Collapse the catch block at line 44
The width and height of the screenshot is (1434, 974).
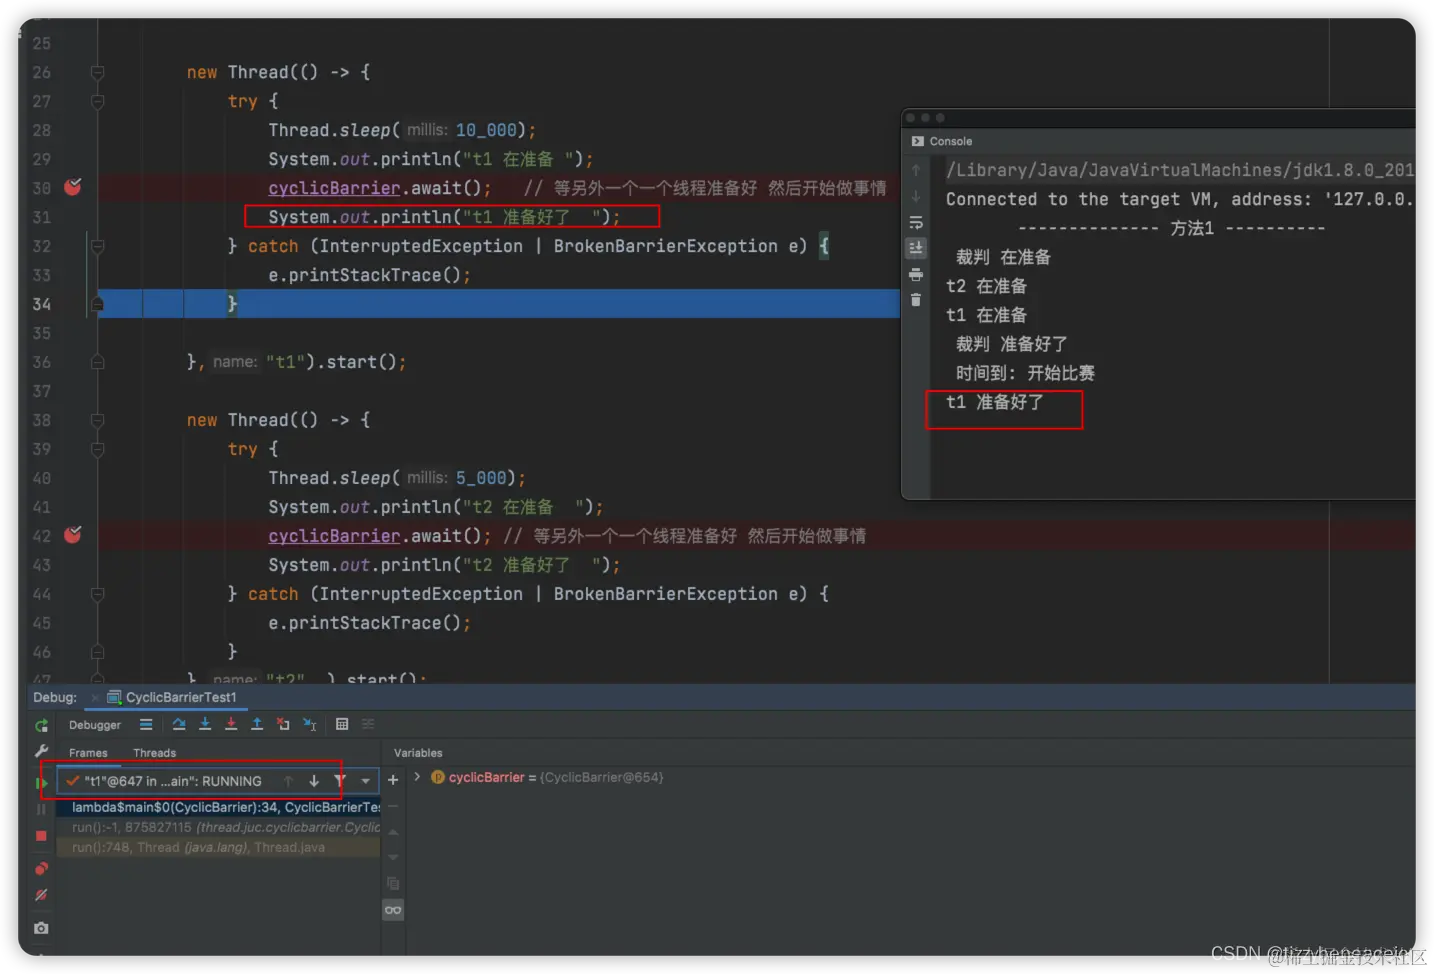tap(97, 594)
